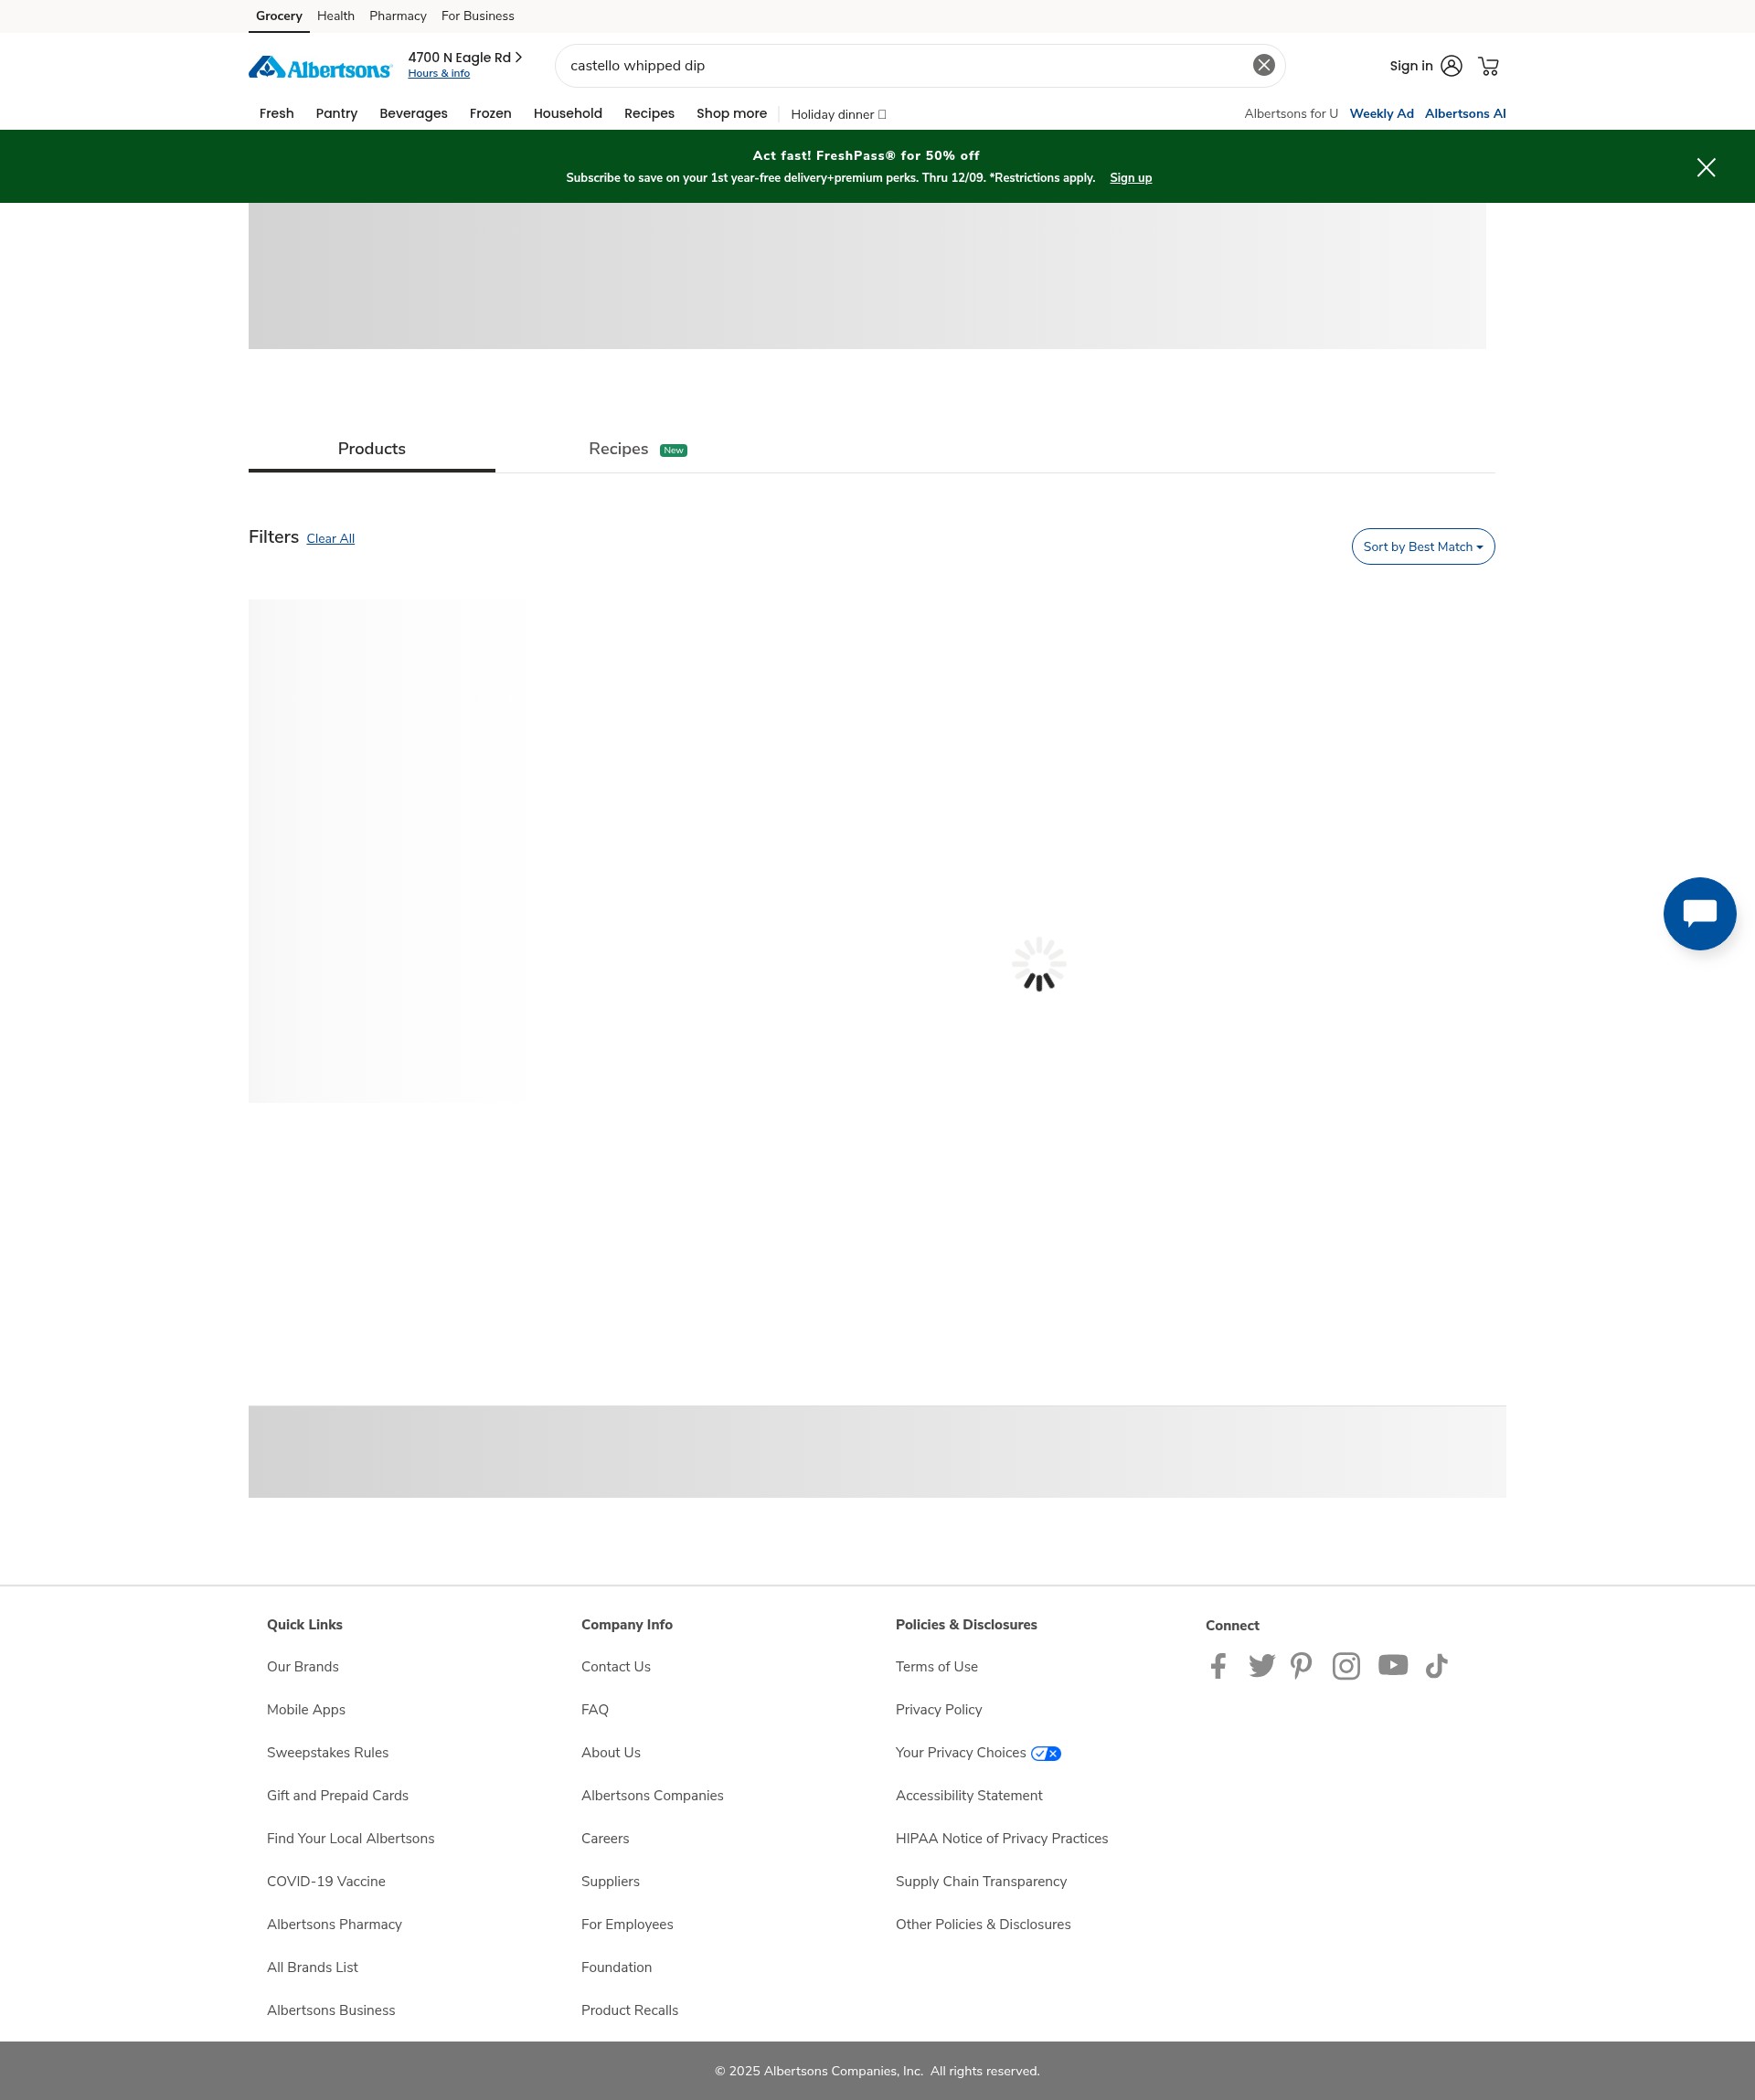1755x2100 pixels.
Task: Go to For Business section
Action: click(x=477, y=16)
